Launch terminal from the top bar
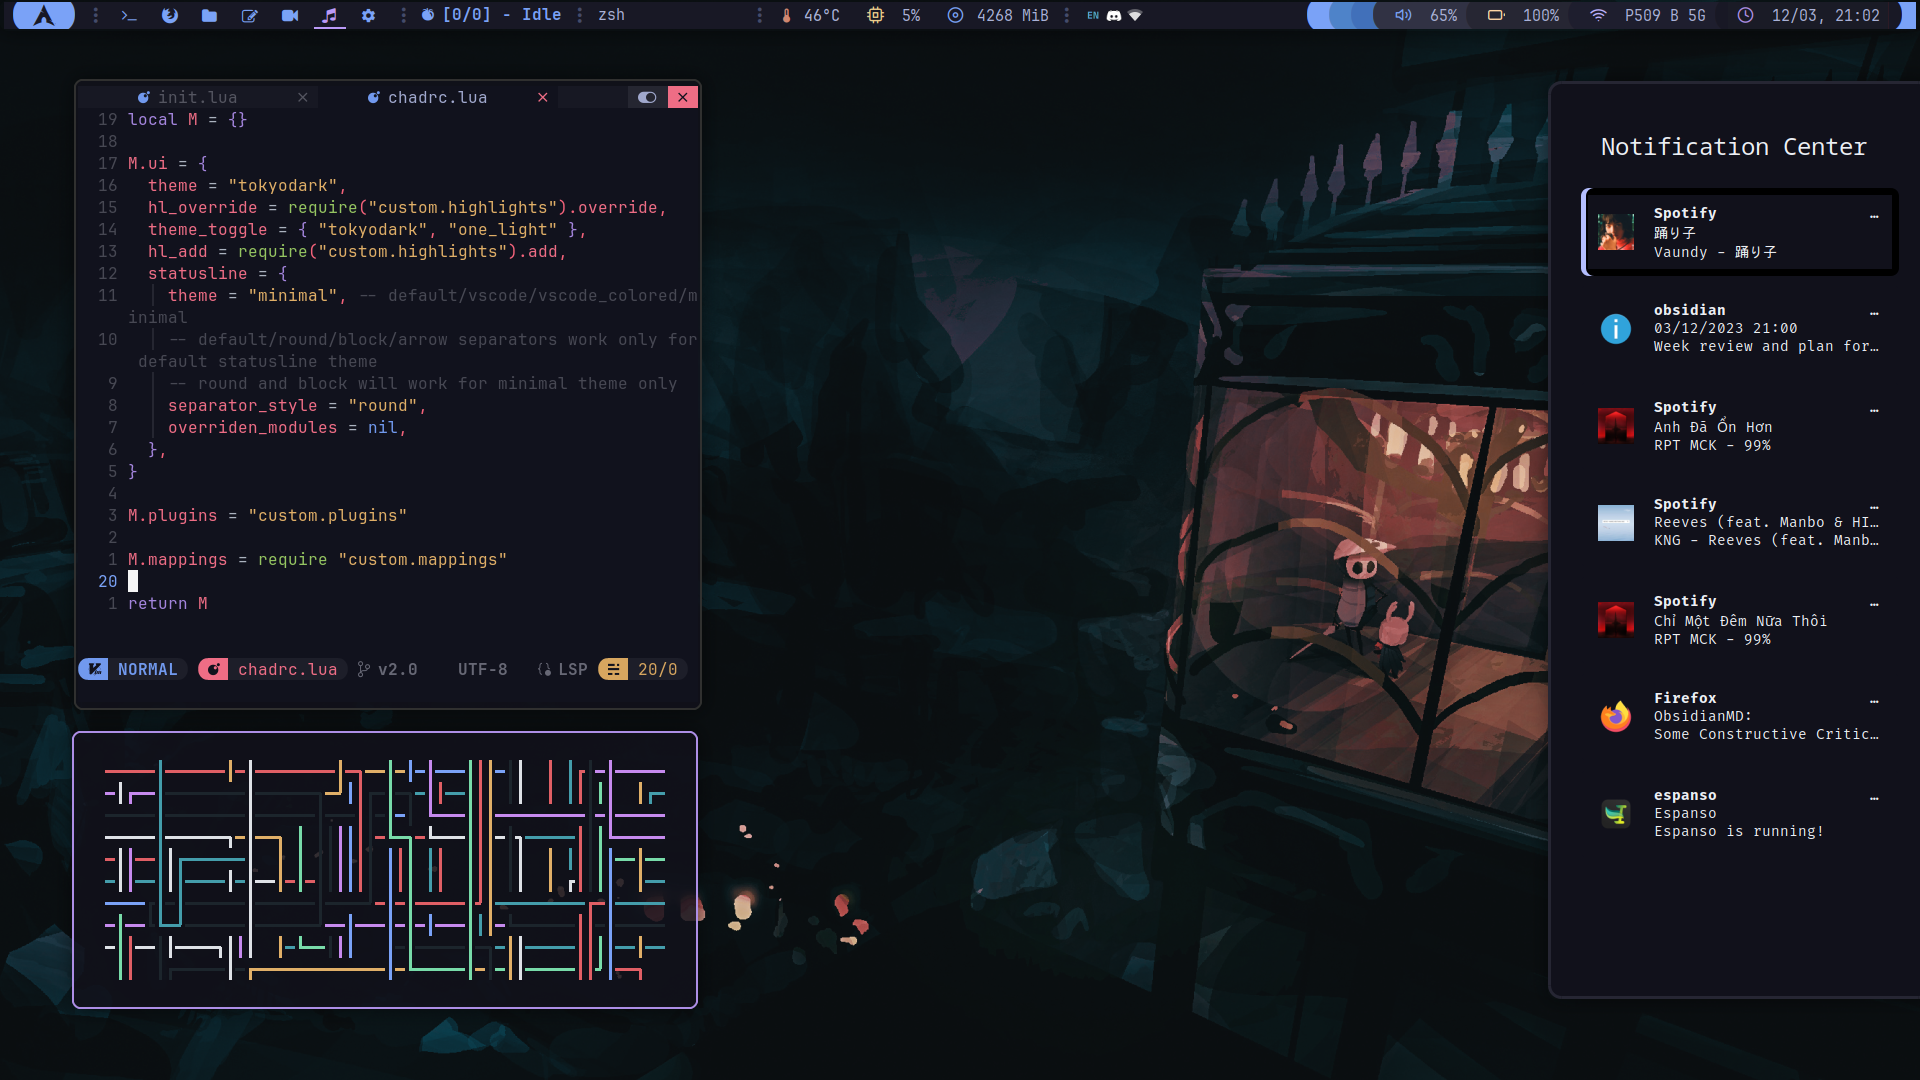Viewport: 1920px width, 1080px height. coord(129,15)
